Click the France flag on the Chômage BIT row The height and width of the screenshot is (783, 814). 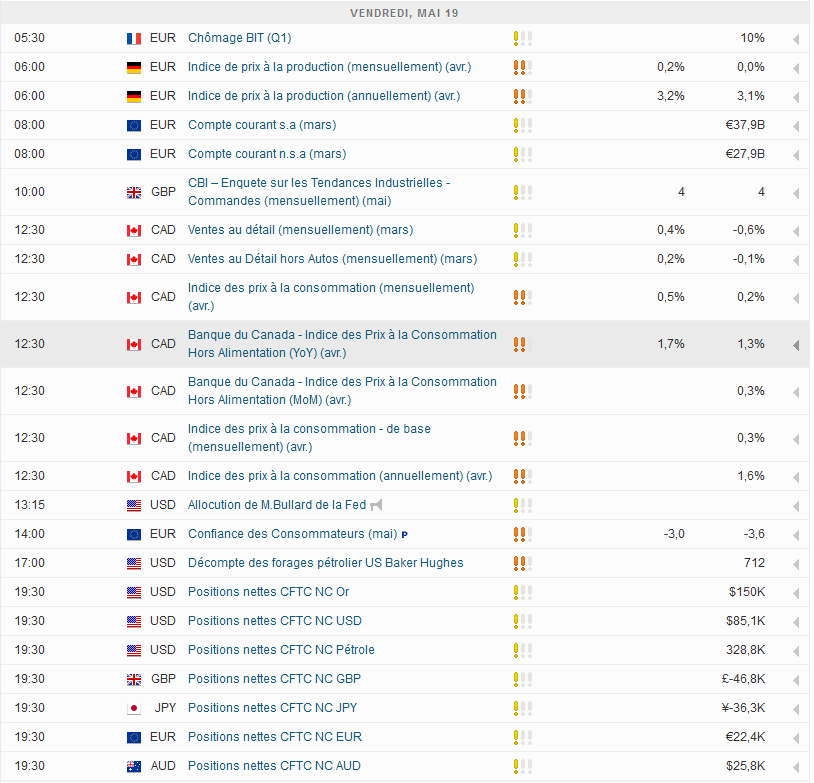(134, 38)
